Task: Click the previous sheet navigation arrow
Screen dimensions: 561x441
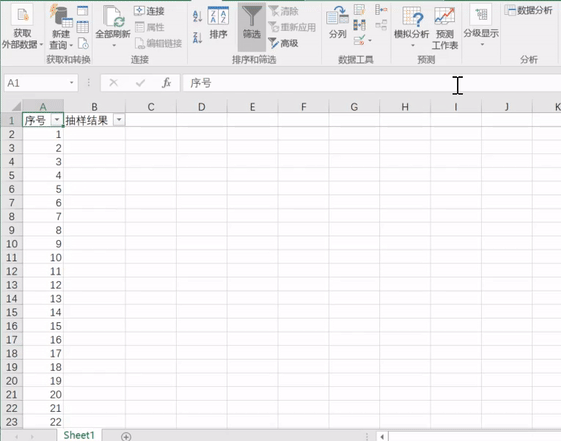Action: (x=16, y=436)
